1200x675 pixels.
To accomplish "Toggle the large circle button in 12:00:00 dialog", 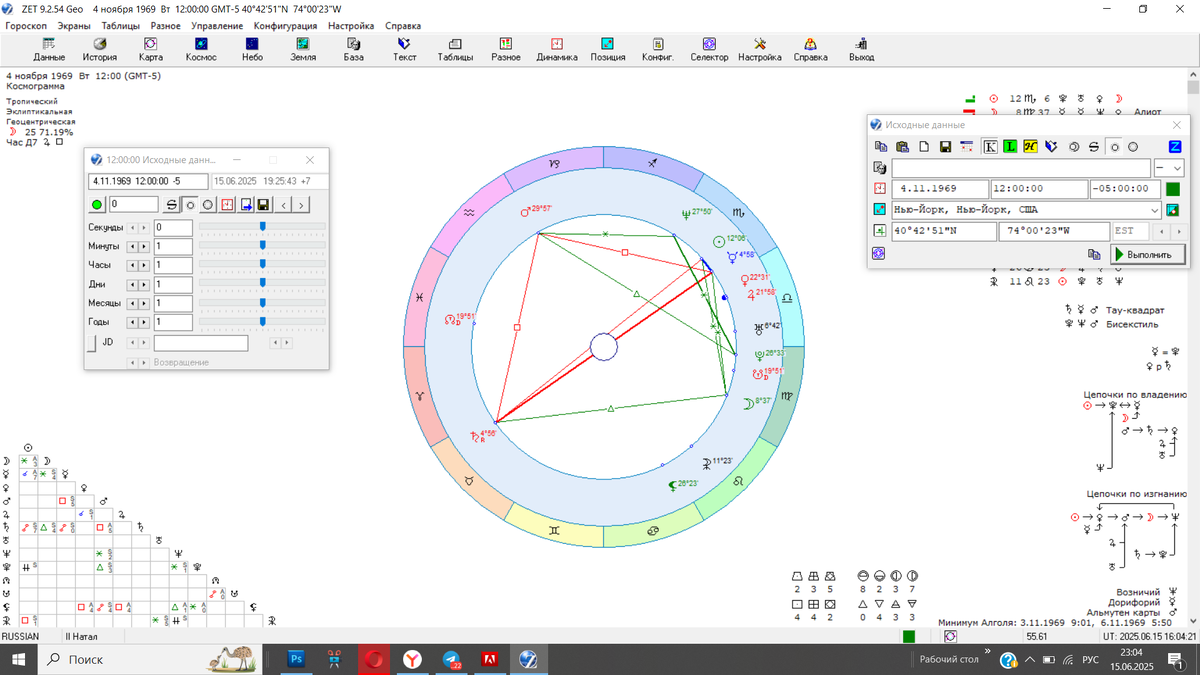I will 208,205.
